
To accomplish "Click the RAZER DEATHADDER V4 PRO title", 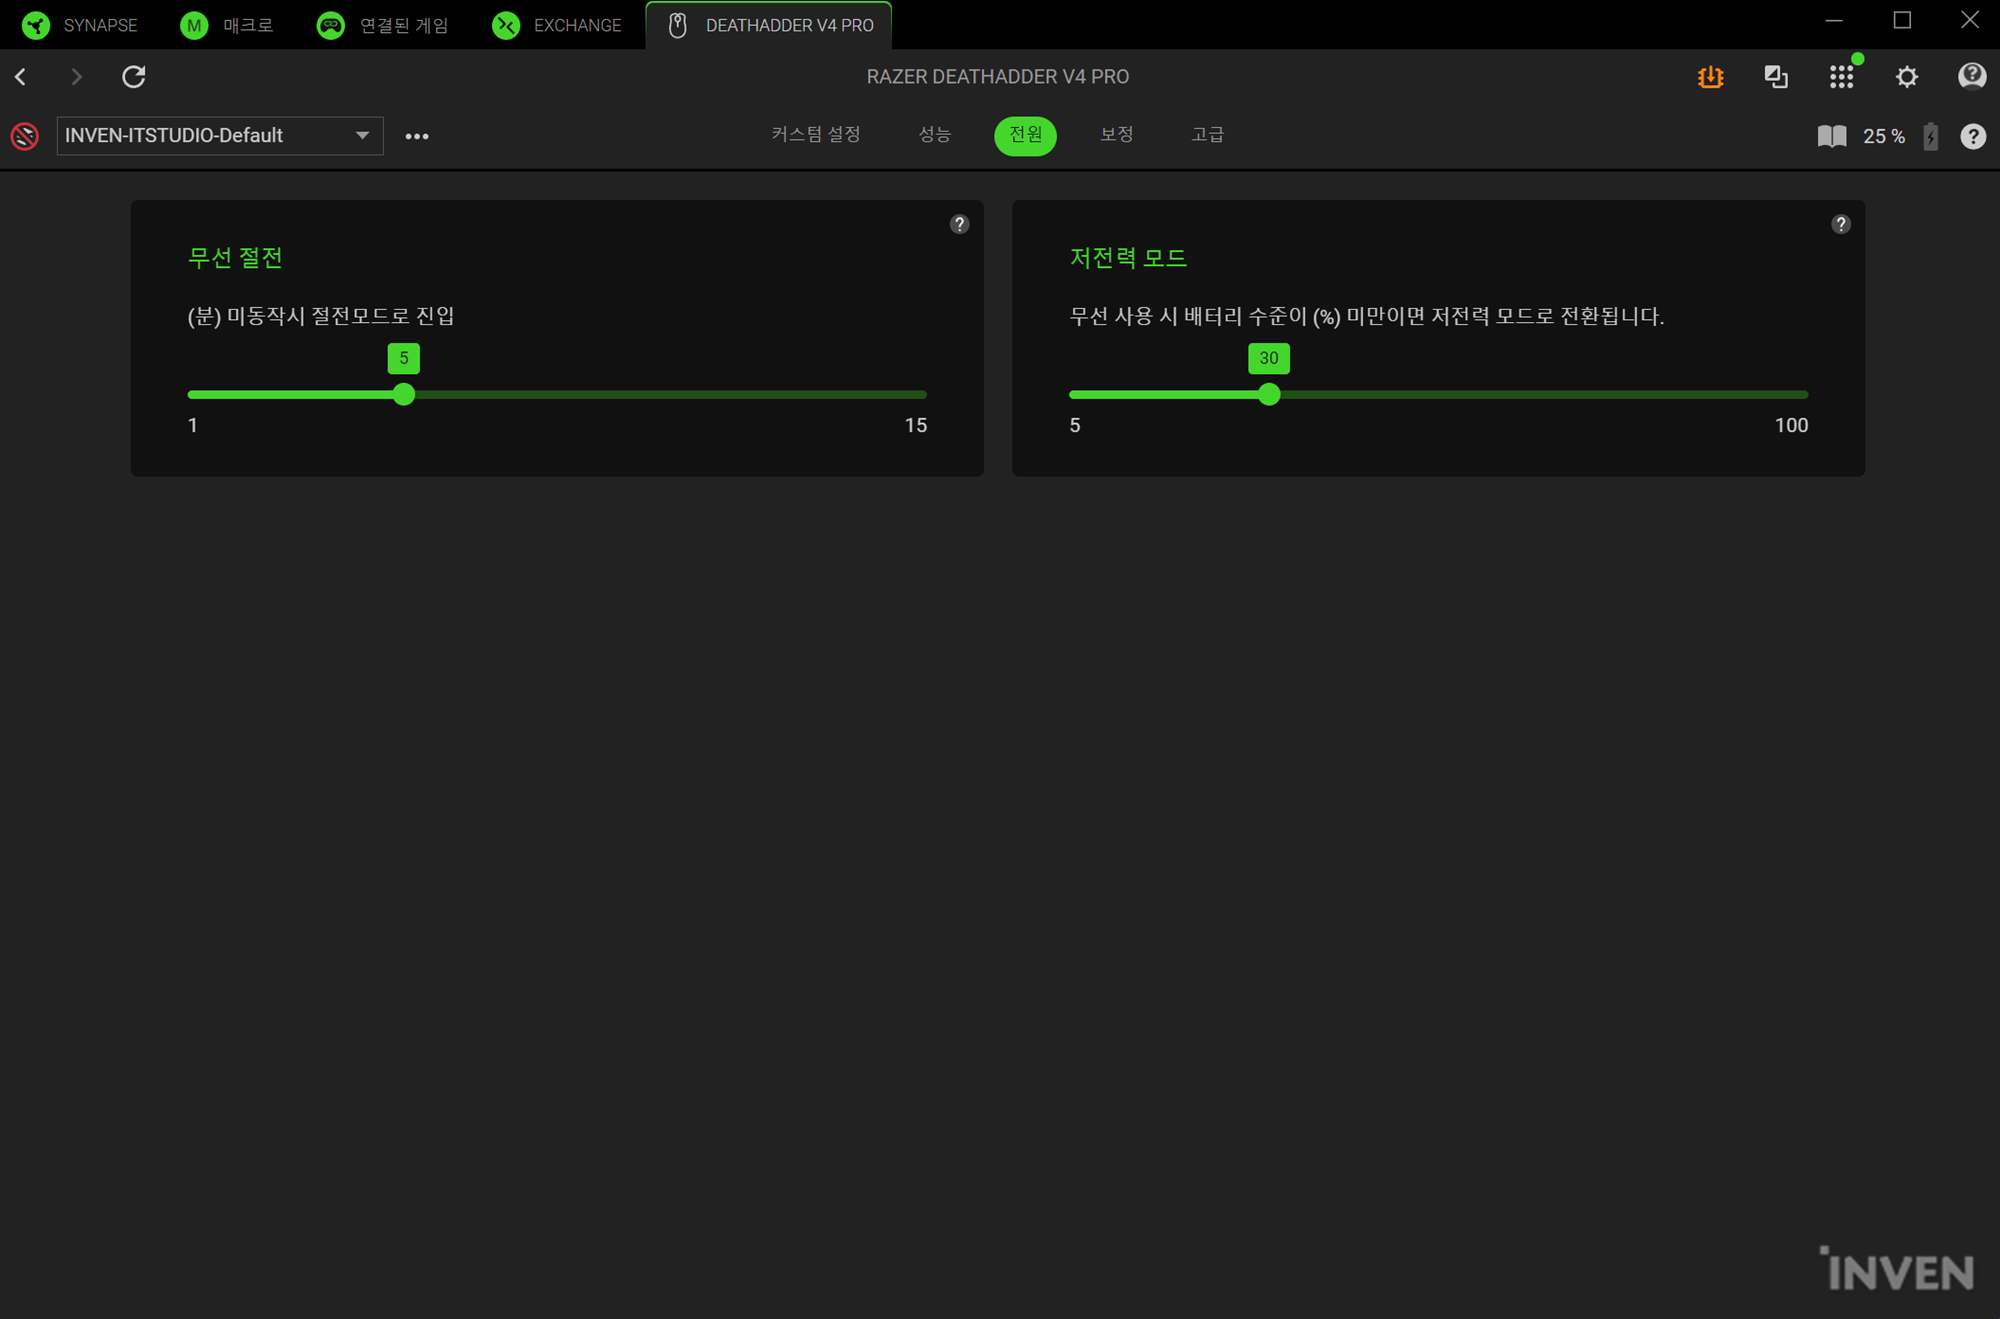I will pyautogui.click(x=998, y=77).
